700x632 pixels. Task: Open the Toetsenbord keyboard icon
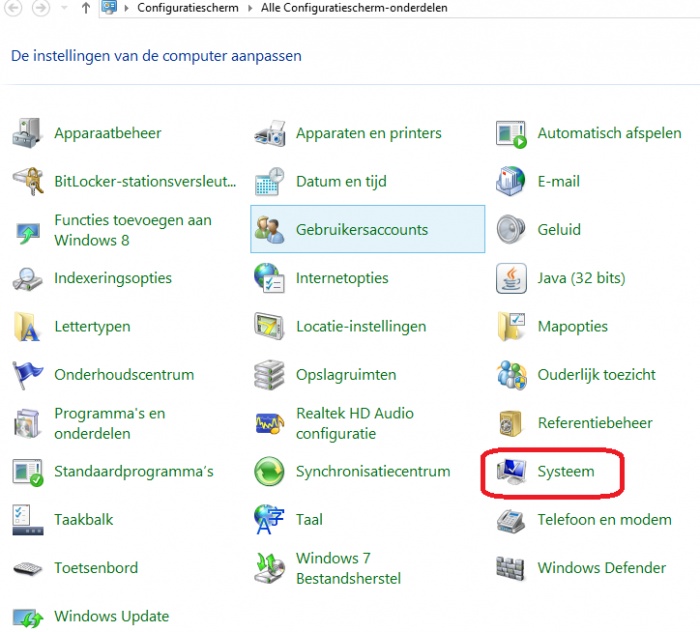pyautogui.click(x=28, y=568)
